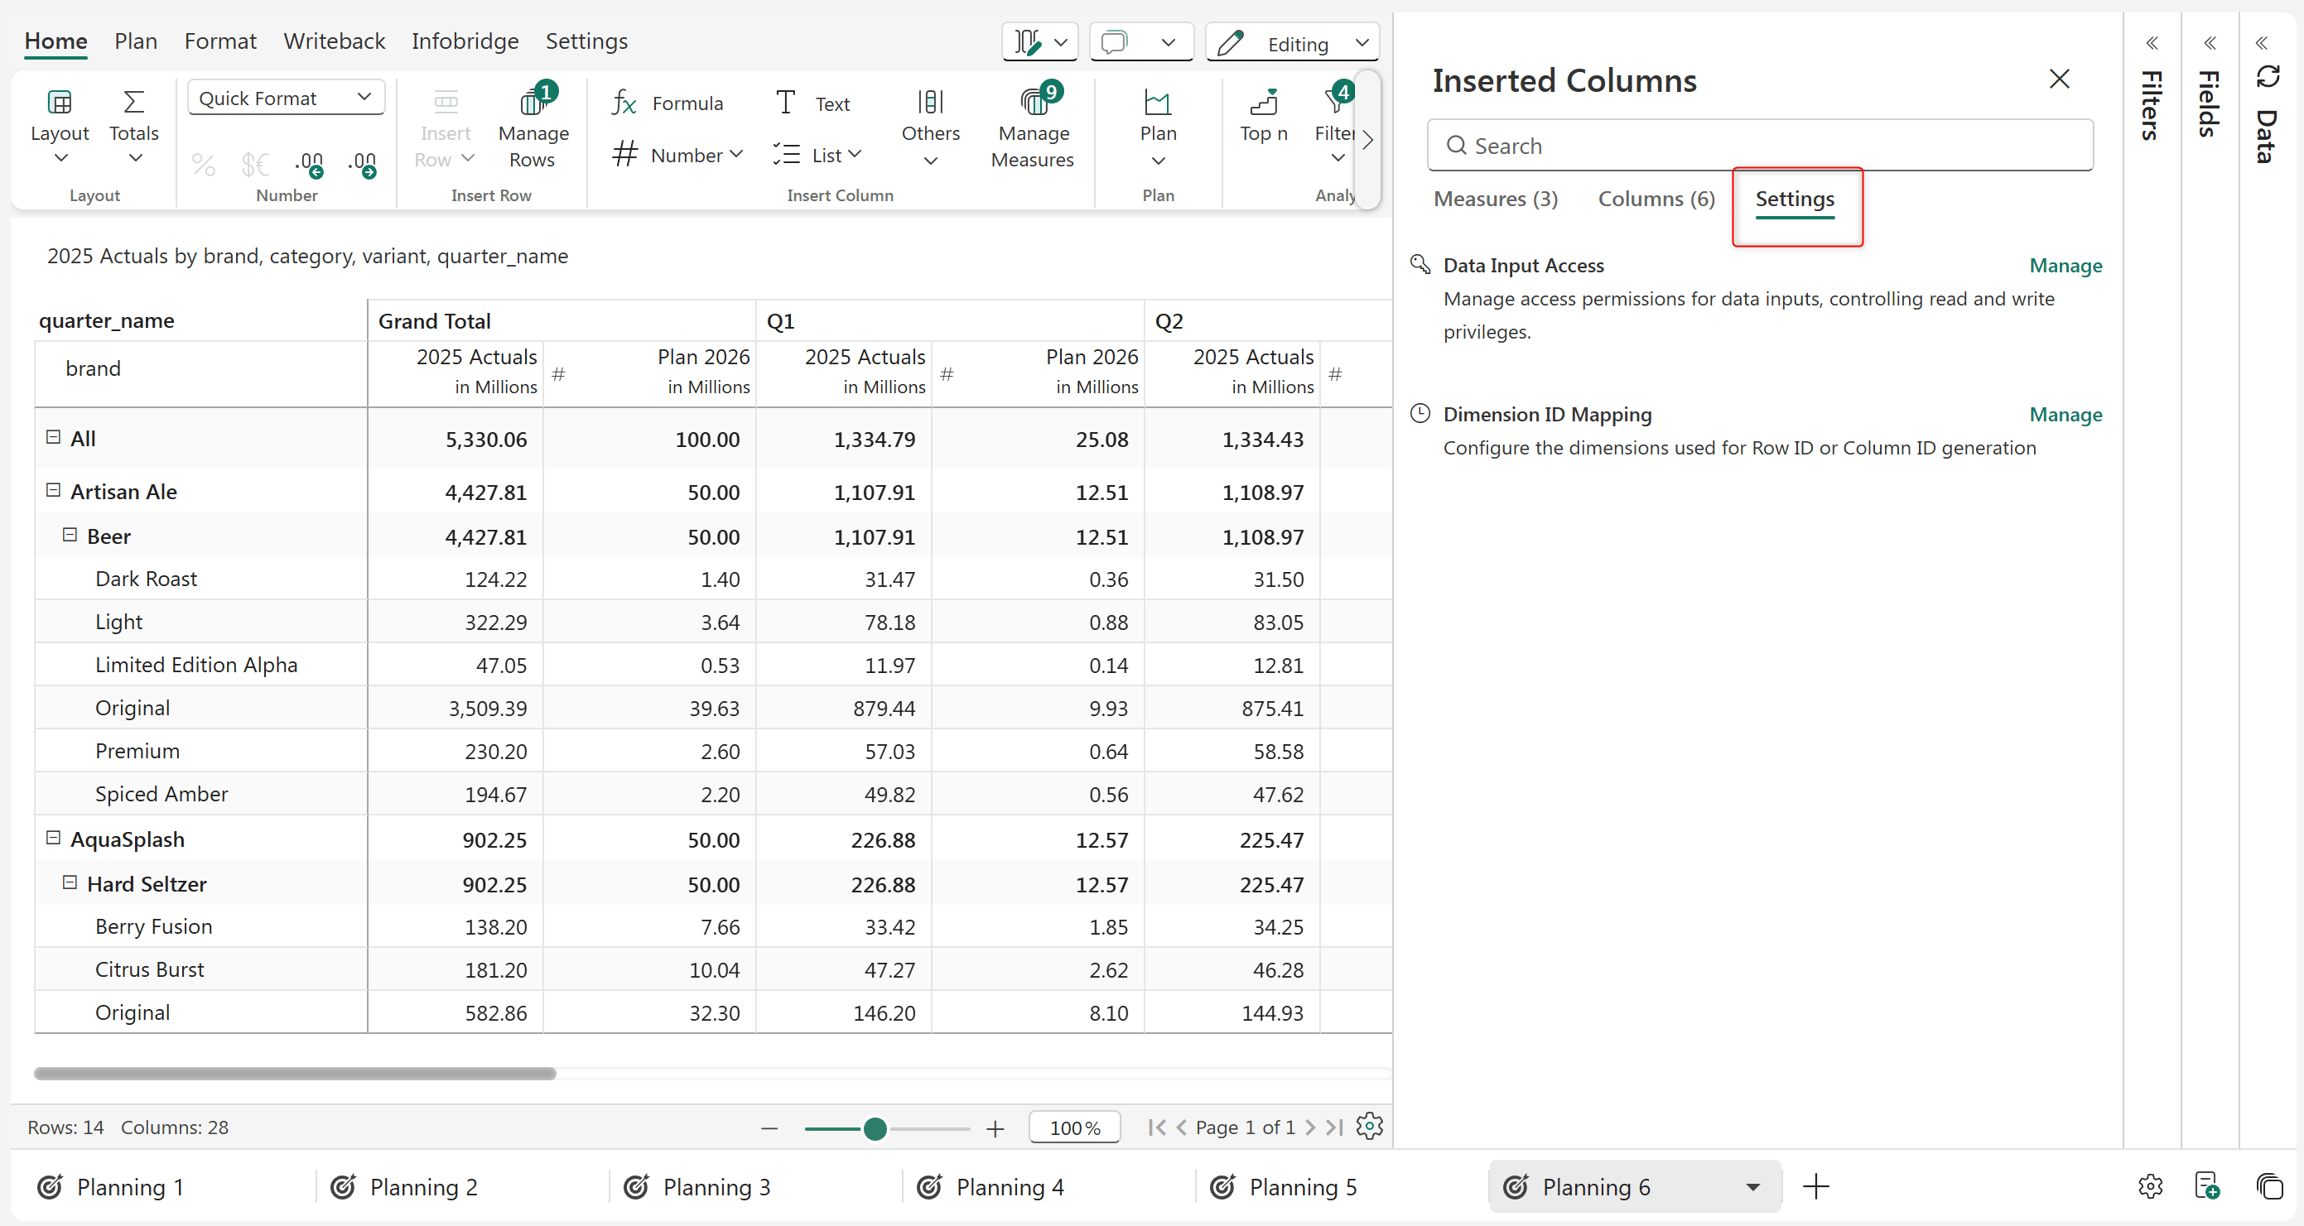Screen dimensions: 2304x1226
Task: Open the Manage Rows tool
Action: click(533, 127)
